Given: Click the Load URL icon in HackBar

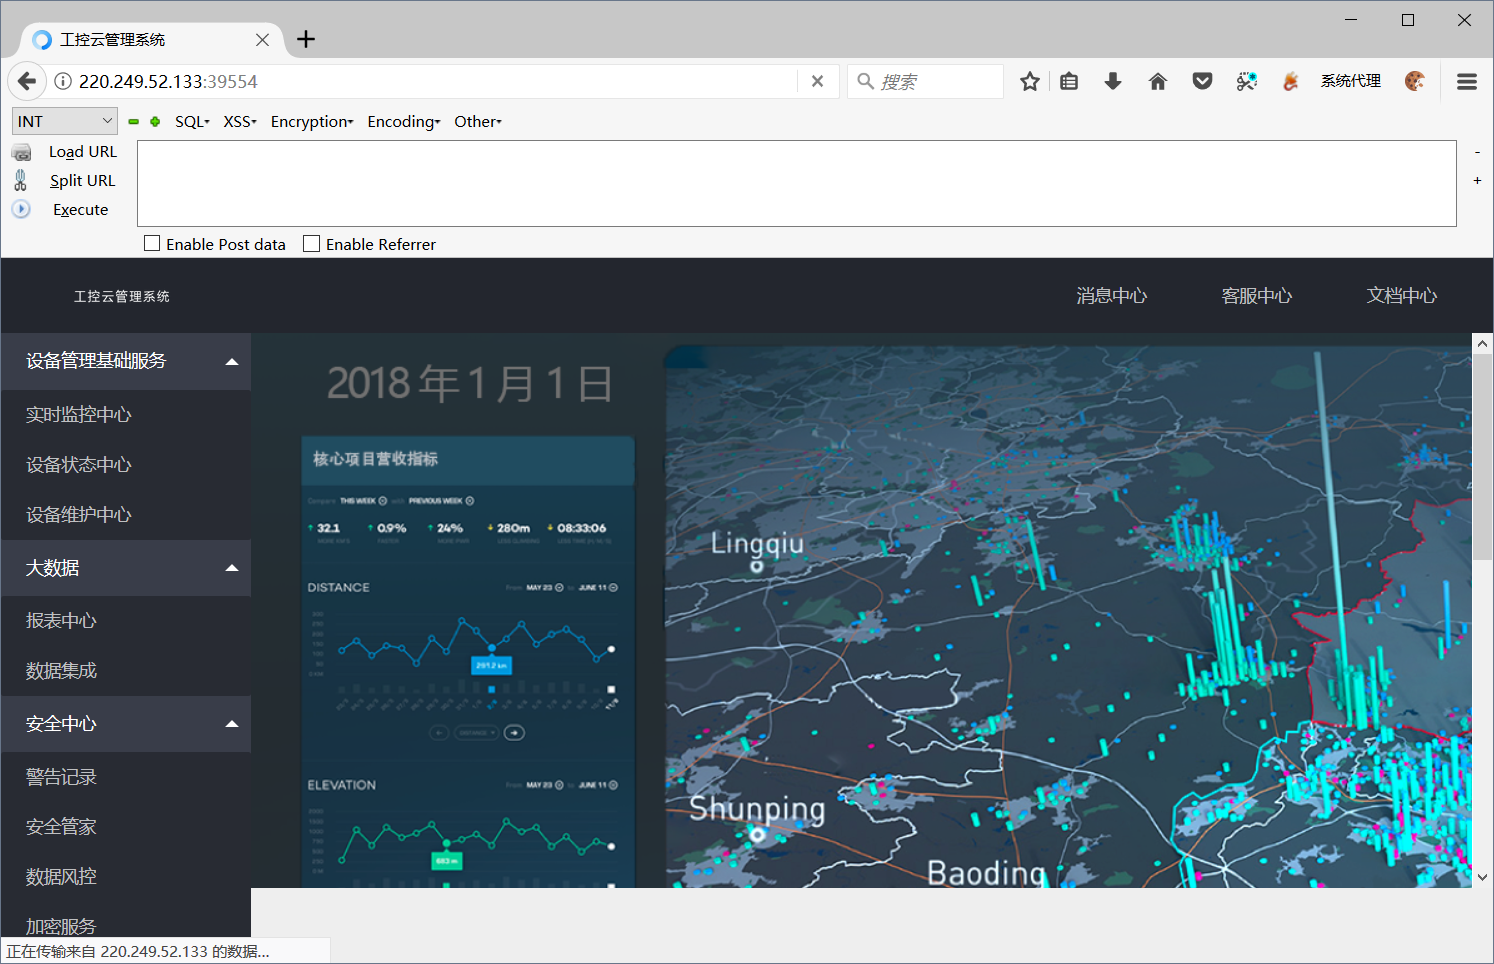Looking at the screenshot, I should tap(21, 151).
